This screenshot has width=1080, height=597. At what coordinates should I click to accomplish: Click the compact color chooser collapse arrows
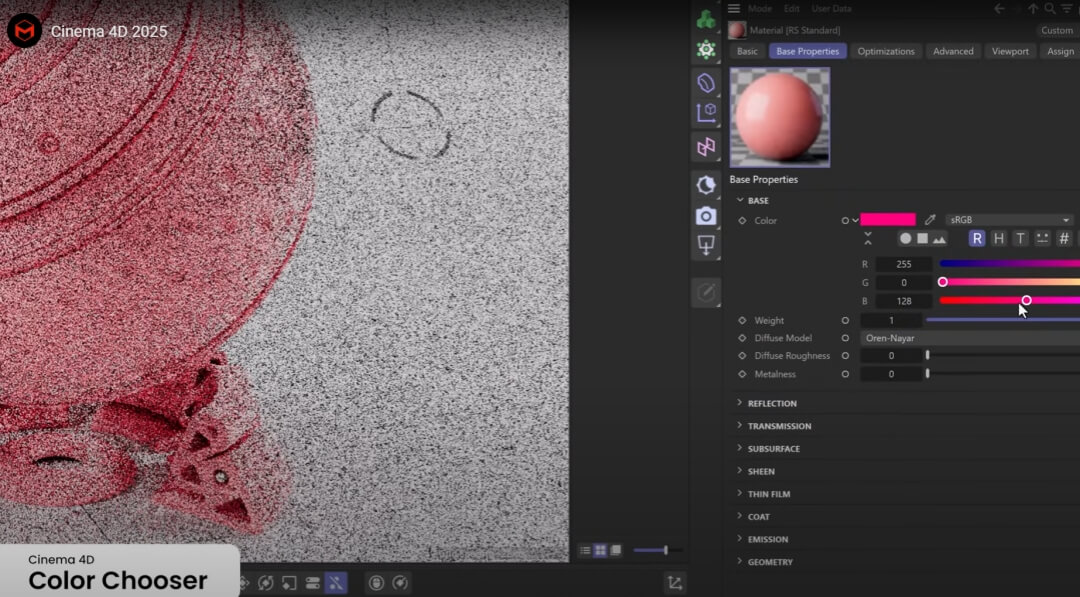click(x=868, y=238)
